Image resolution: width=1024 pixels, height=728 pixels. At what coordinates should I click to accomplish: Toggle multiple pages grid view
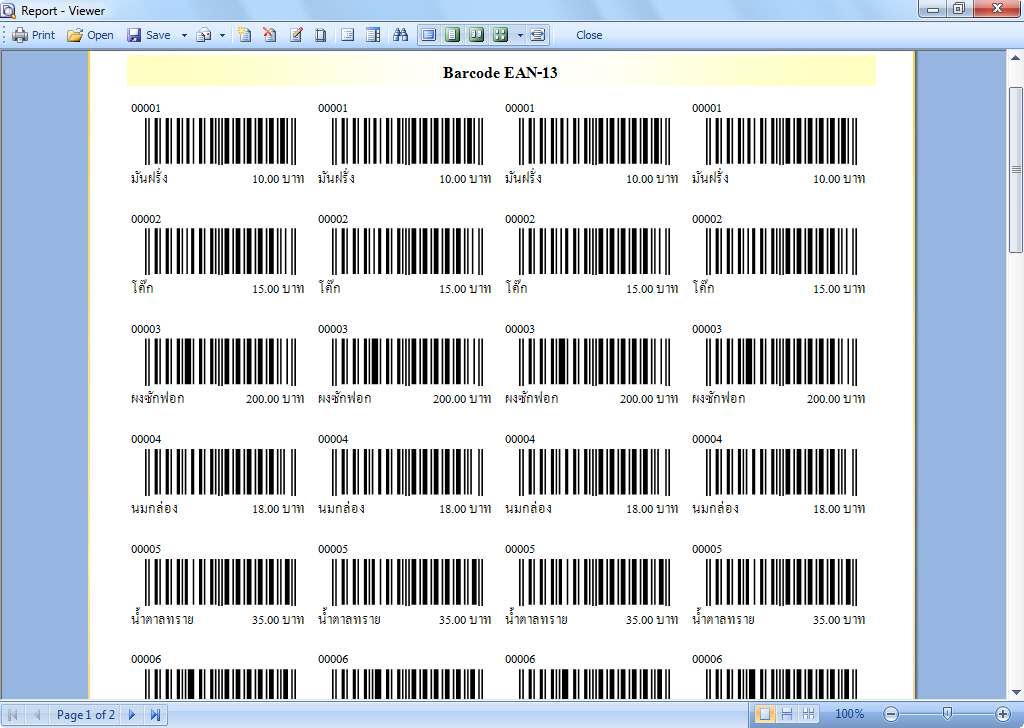click(501, 35)
